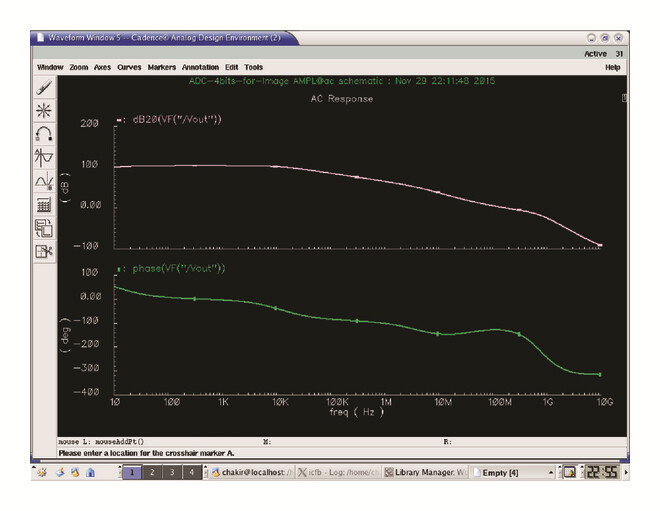Image resolution: width=660 pixels, height=511 pixels.
Task: Click the green phase curve marker near 10M
Action: [x=438, y=334]
